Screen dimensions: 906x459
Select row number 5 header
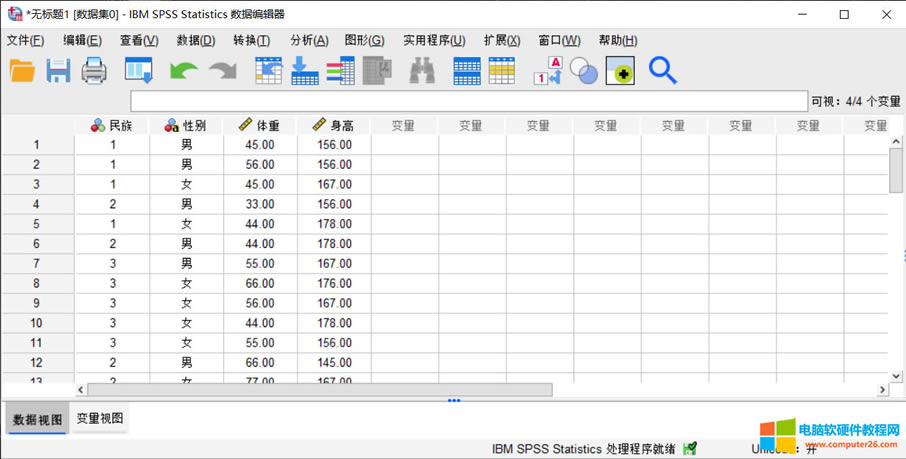[x=37, y=224]
